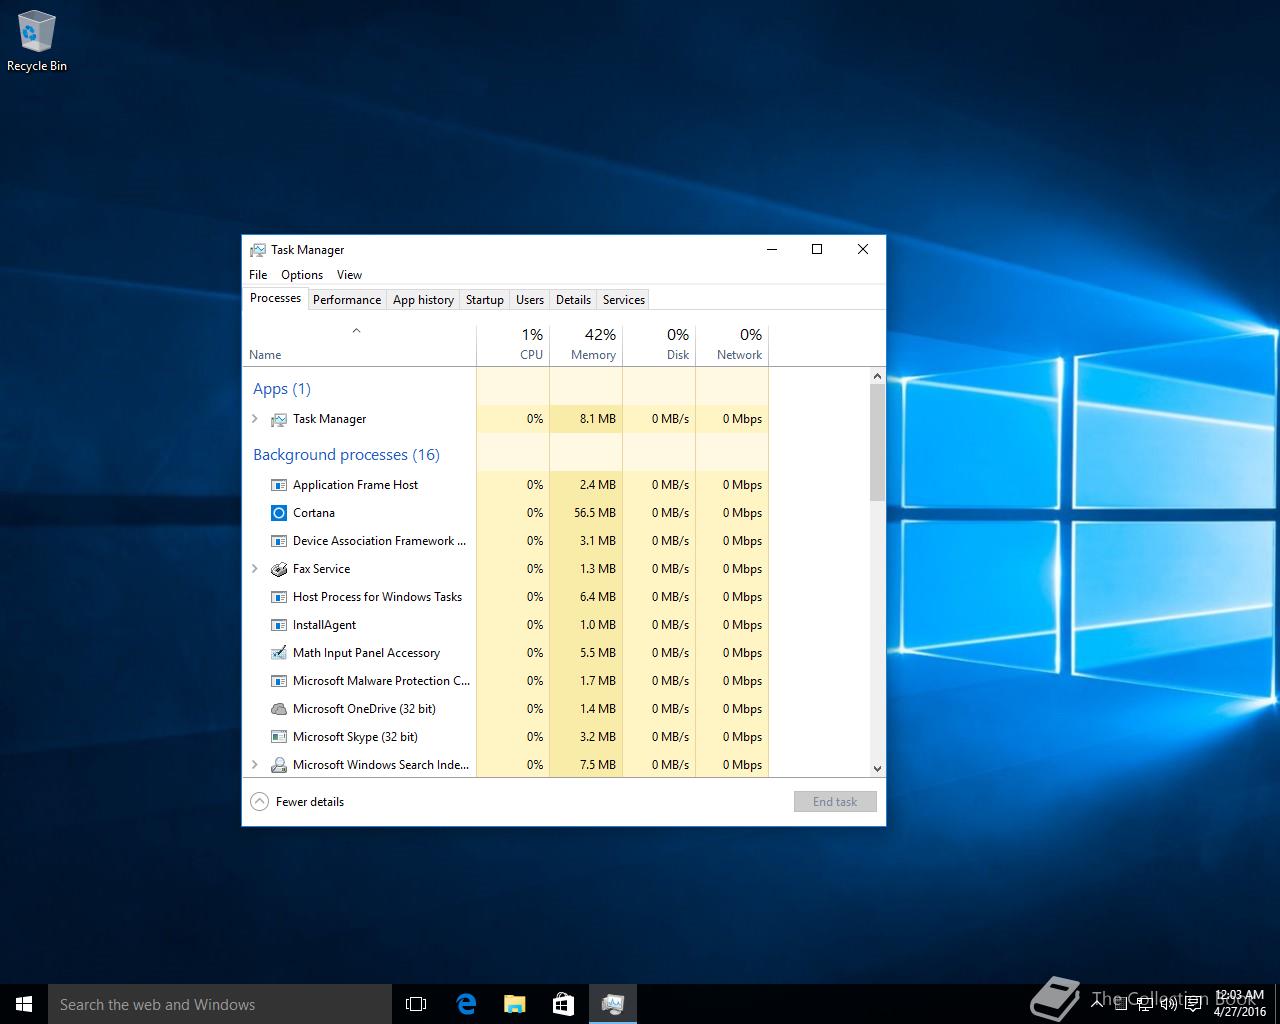Click the Cortana process icon

pos(279,513)
